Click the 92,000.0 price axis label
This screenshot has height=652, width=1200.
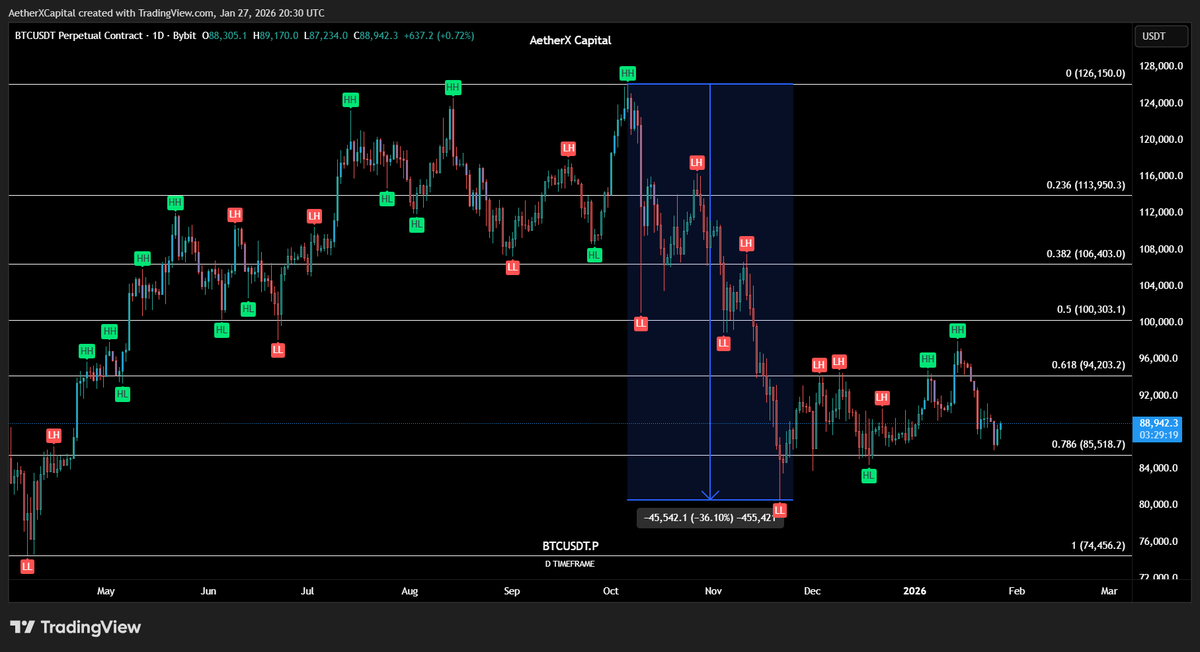(x=1160, y=396)
